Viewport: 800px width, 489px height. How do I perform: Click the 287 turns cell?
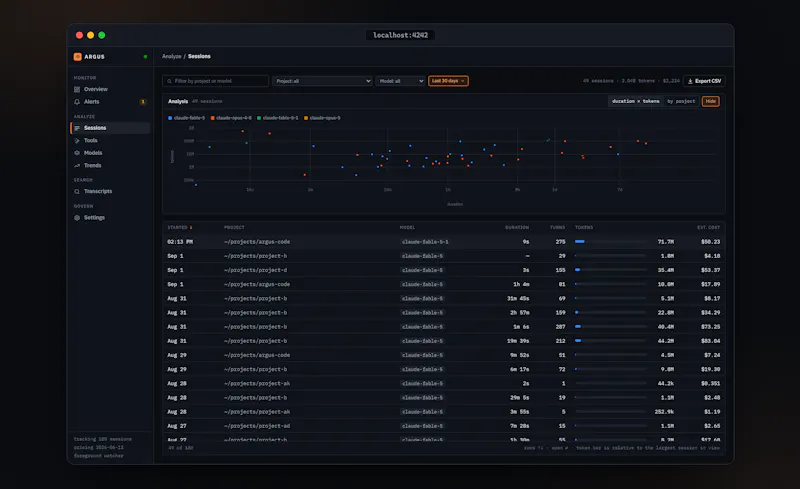pos(560,327)
